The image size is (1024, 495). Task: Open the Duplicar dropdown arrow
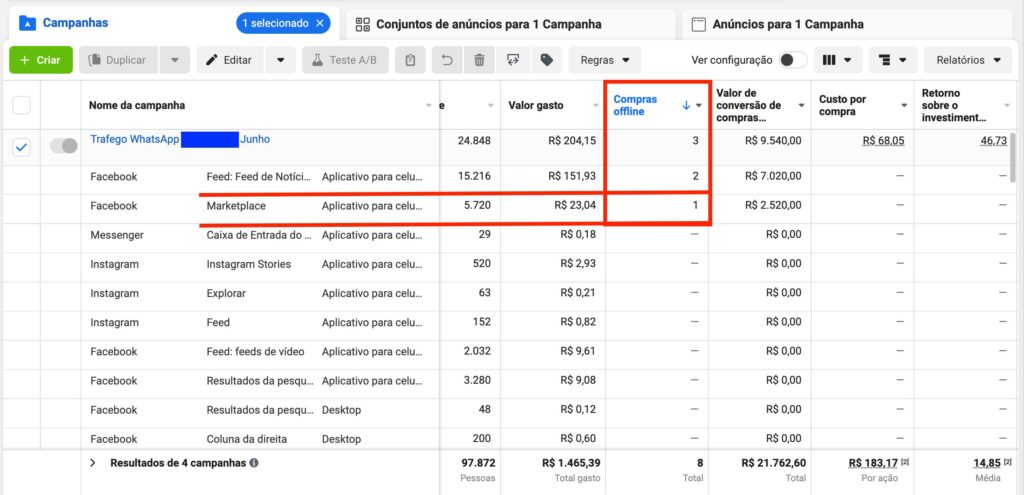[x=174, y=60]
